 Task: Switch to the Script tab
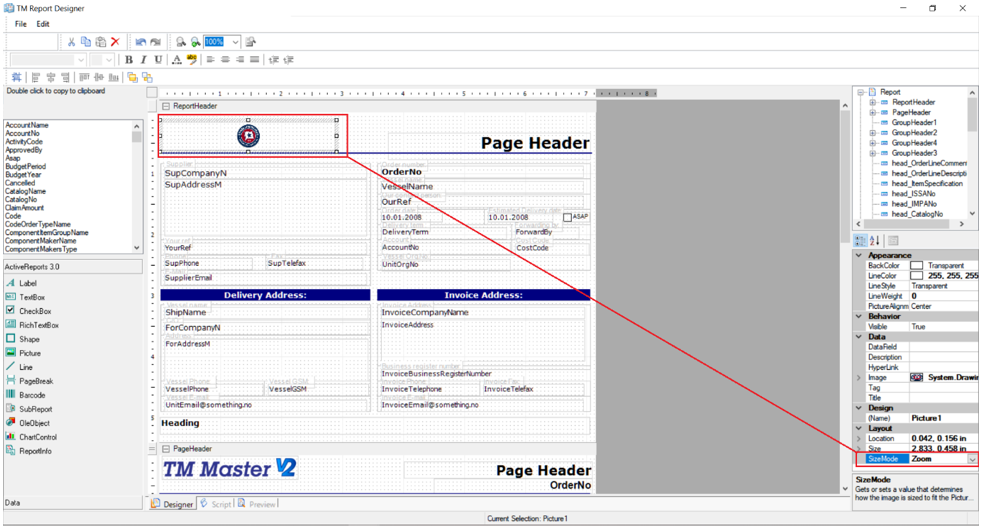[x=215, y=504]
